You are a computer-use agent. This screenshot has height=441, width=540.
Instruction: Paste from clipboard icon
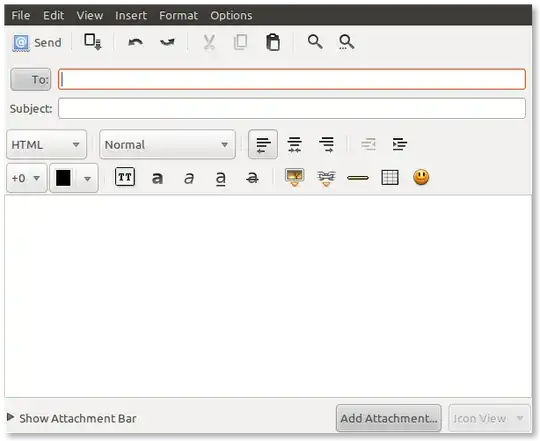[273, 42]
